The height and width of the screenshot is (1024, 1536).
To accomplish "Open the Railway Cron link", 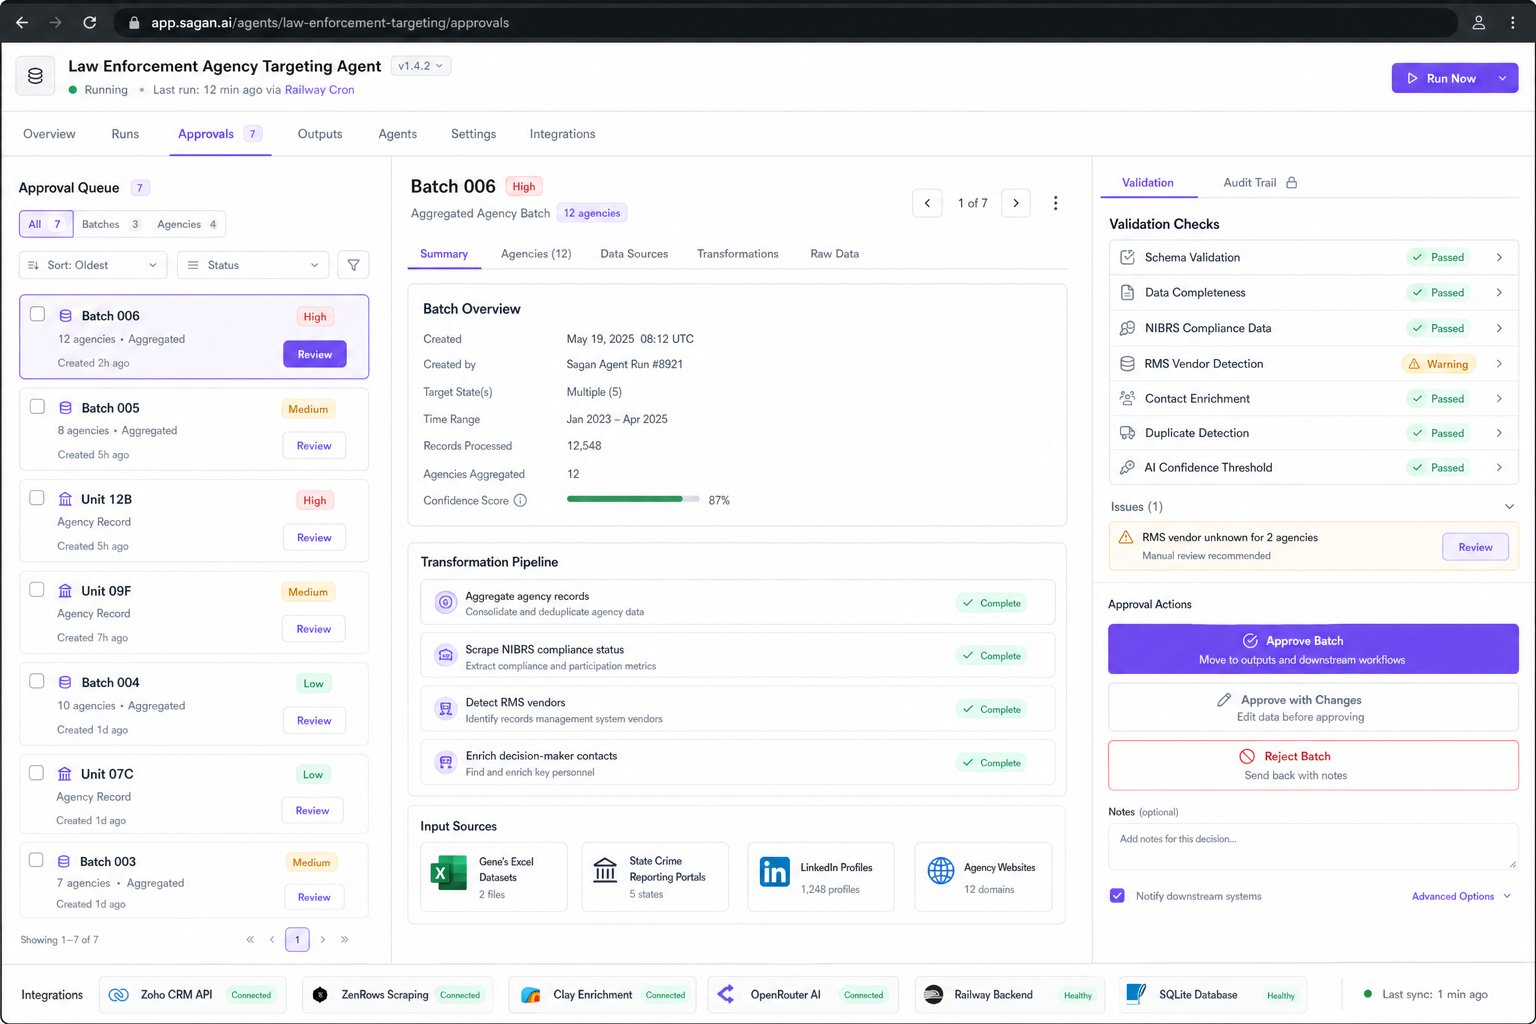I will pyautogui.click(x=319, y=90).
